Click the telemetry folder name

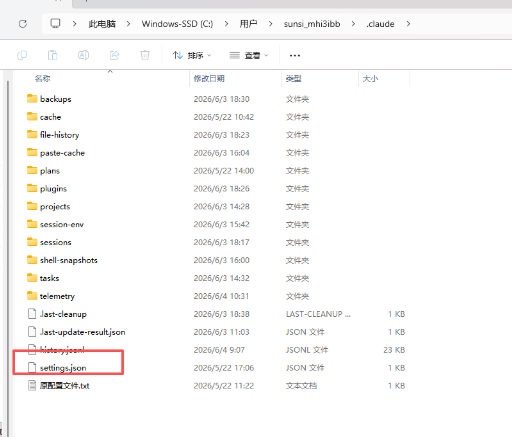(57, 296)
